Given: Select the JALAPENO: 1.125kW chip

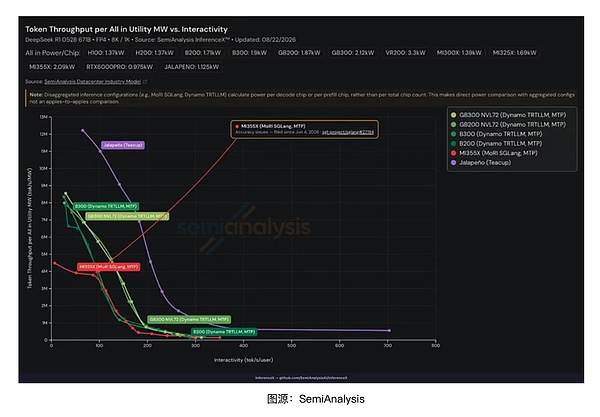Looking at the screenshot, I should tap(191, 67).
